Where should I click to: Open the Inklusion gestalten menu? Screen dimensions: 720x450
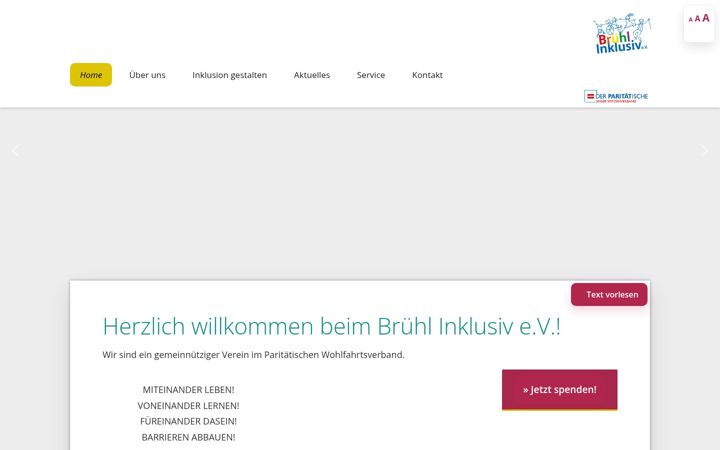230,75
